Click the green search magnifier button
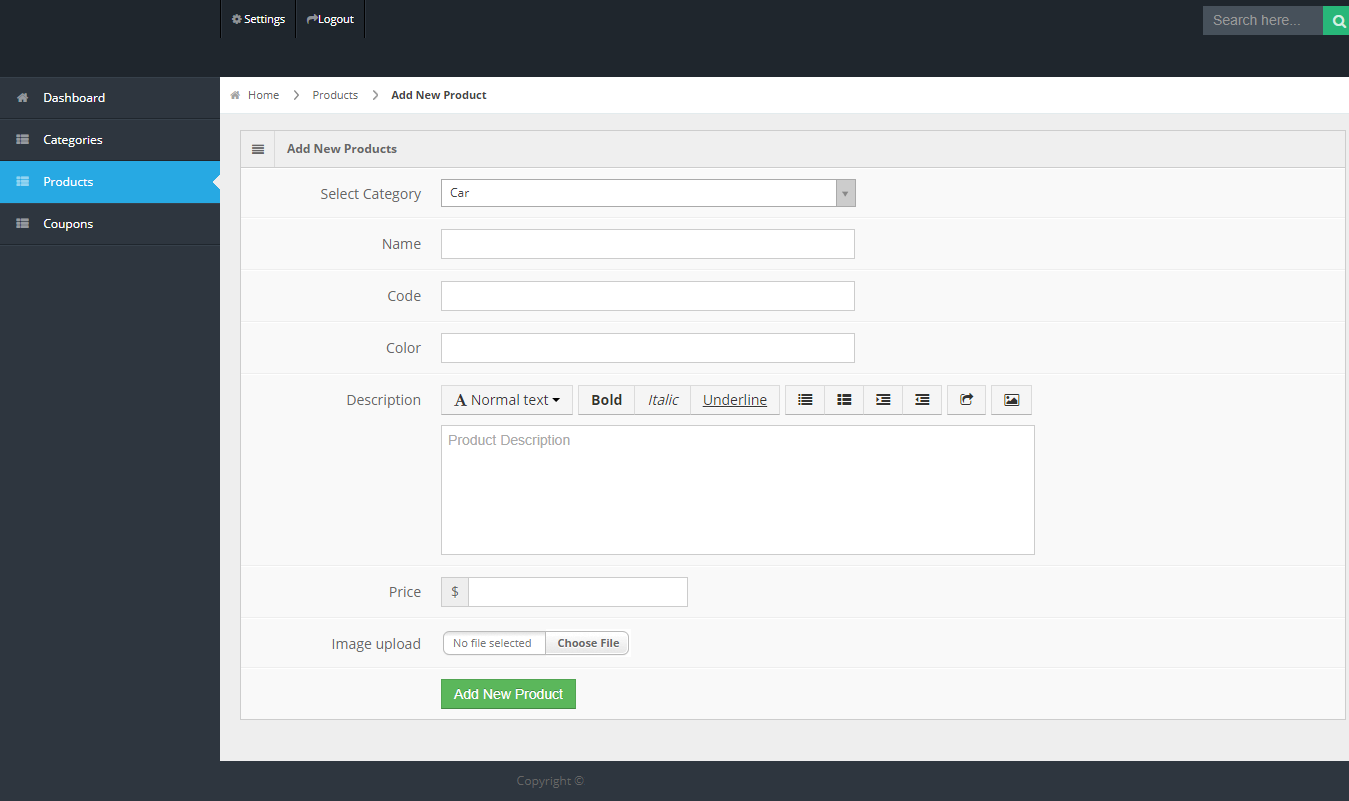 [1337, 20]
